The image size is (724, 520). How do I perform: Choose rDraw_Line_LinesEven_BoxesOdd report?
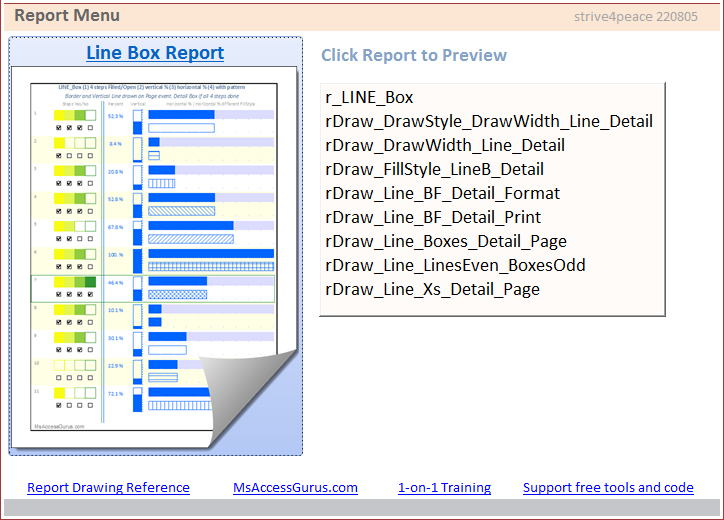tap(492, 266)
